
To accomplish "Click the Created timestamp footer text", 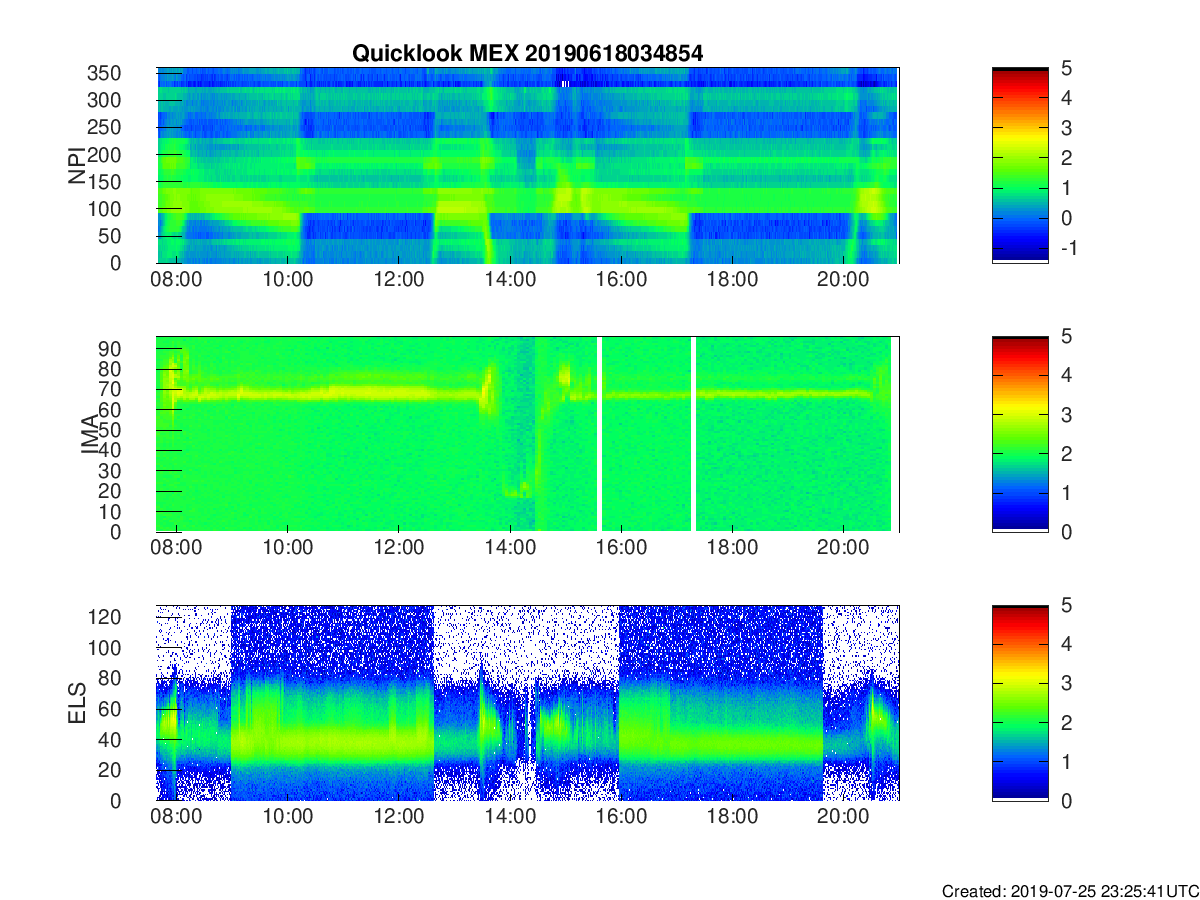I will (1069, 890).
